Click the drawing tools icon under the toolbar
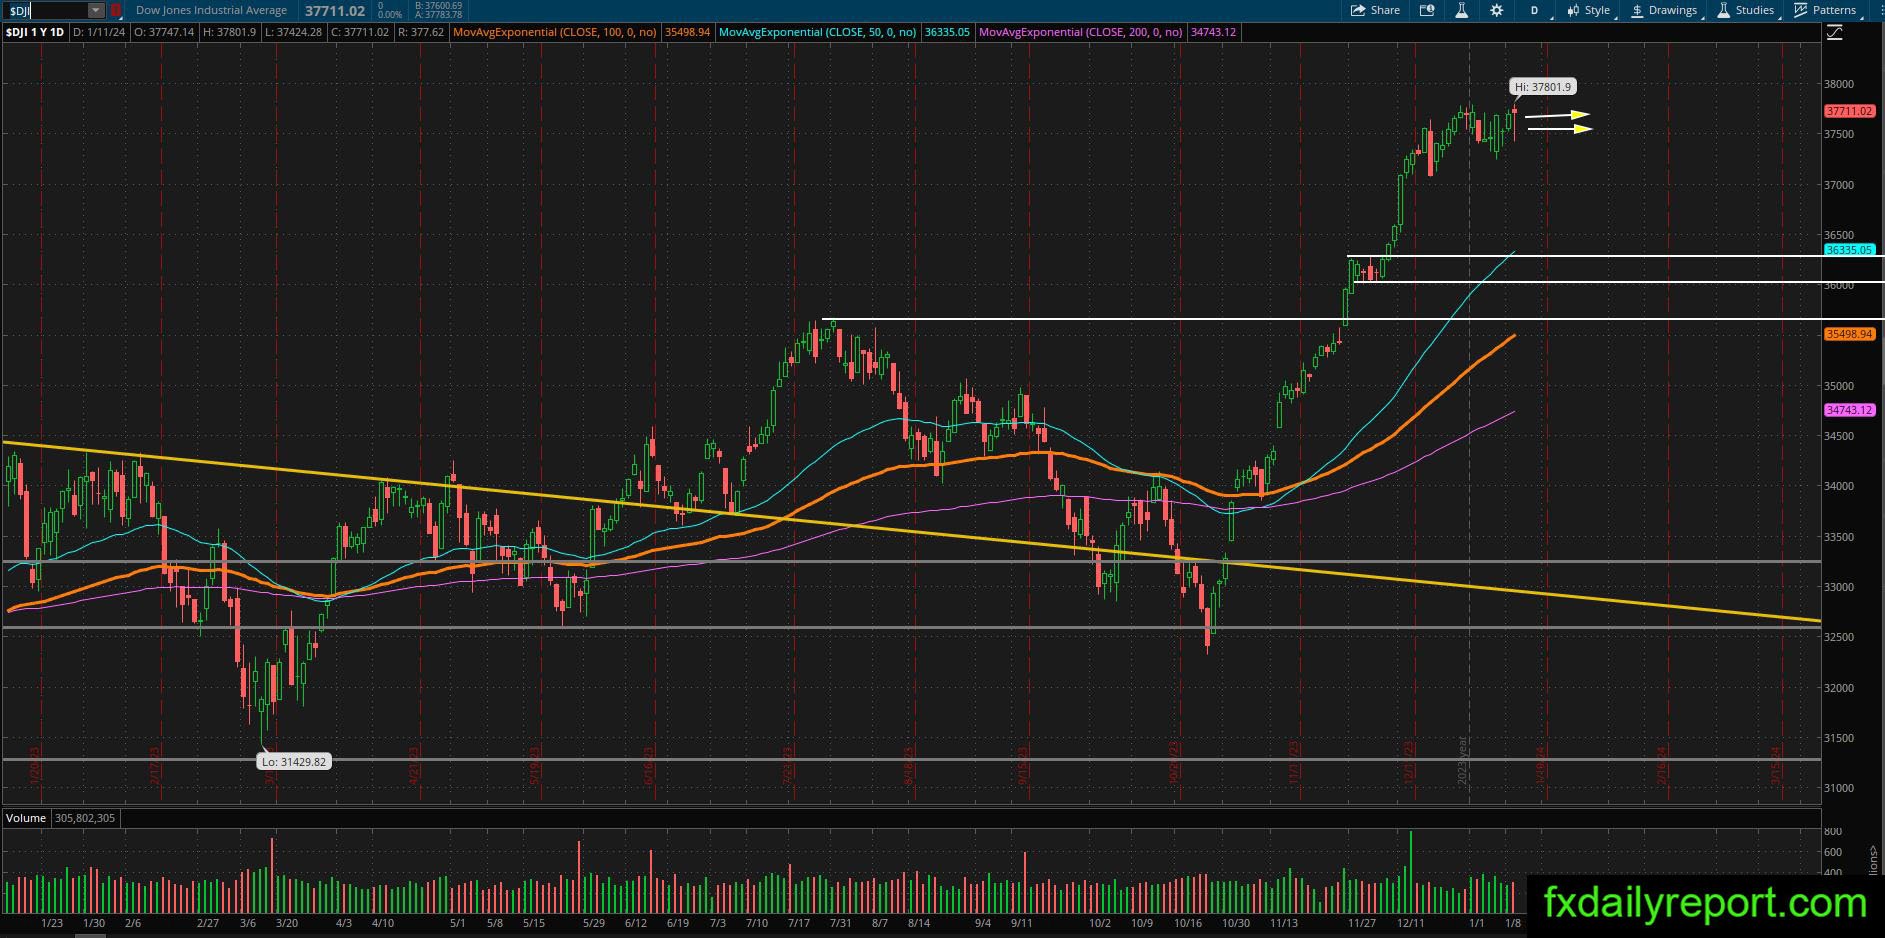 click(1834, 33)
